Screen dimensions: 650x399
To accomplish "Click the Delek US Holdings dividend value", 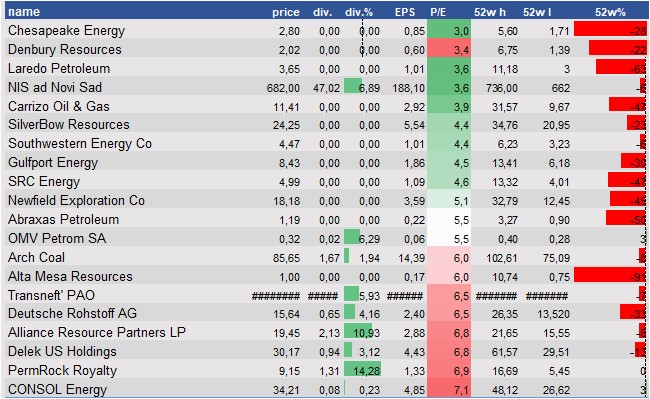I will tap(330, 352).
